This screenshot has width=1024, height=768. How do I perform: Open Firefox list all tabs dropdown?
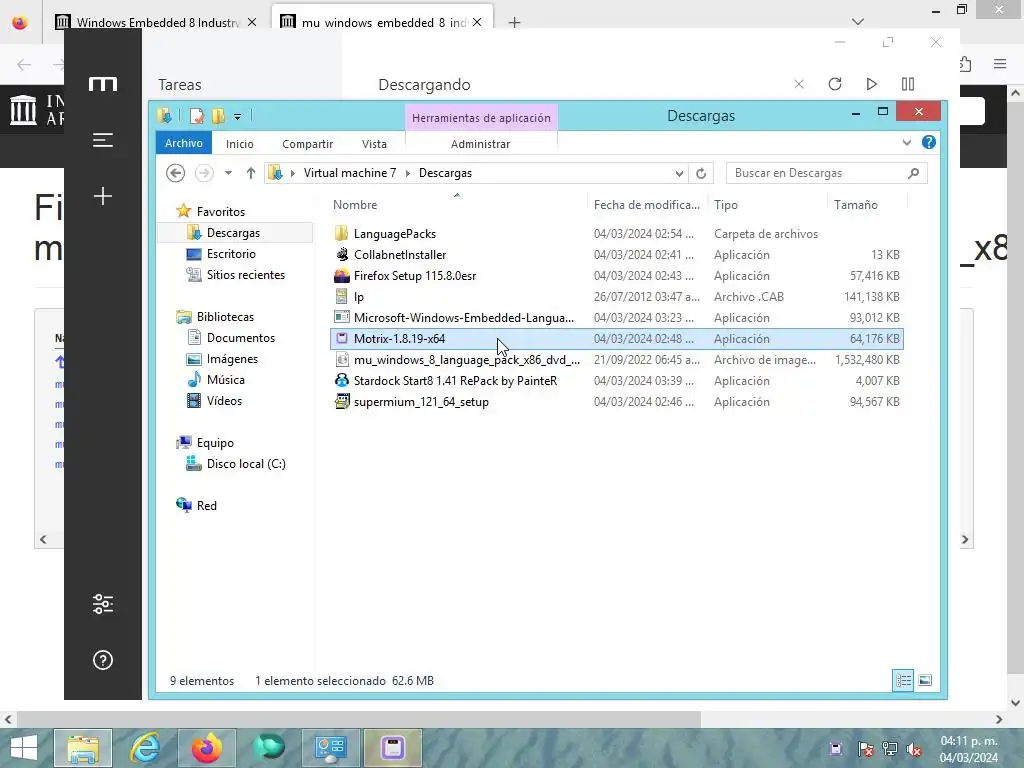(x=857, y=22)
